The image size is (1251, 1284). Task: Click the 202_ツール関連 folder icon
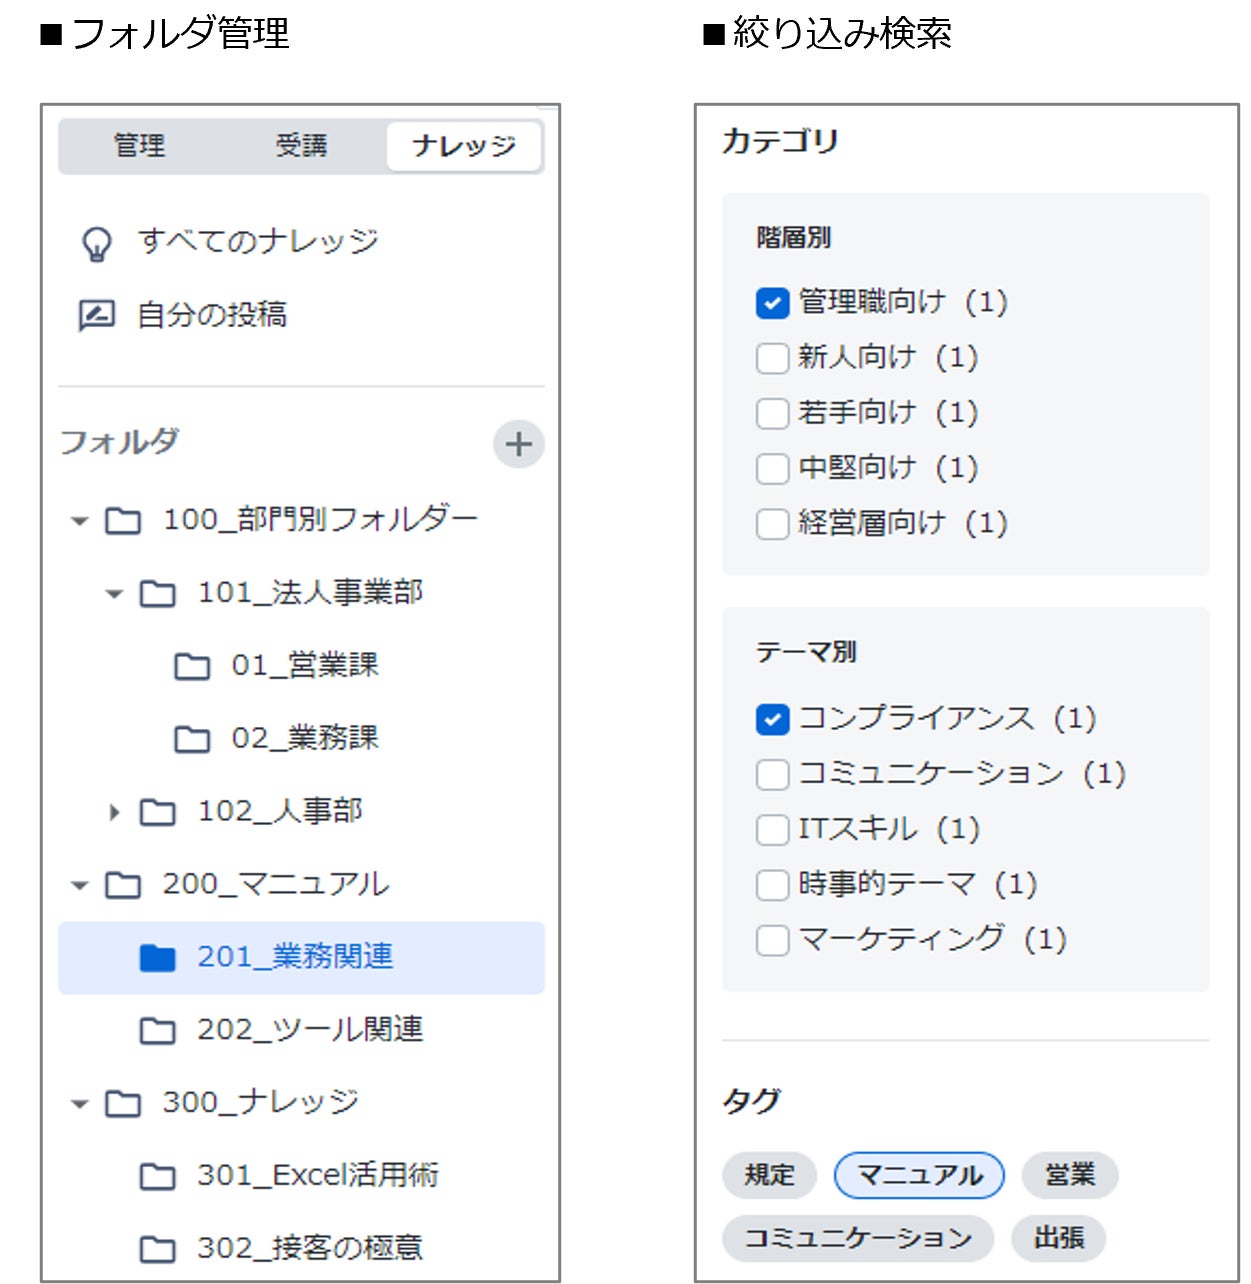[x=157, y=1030]
